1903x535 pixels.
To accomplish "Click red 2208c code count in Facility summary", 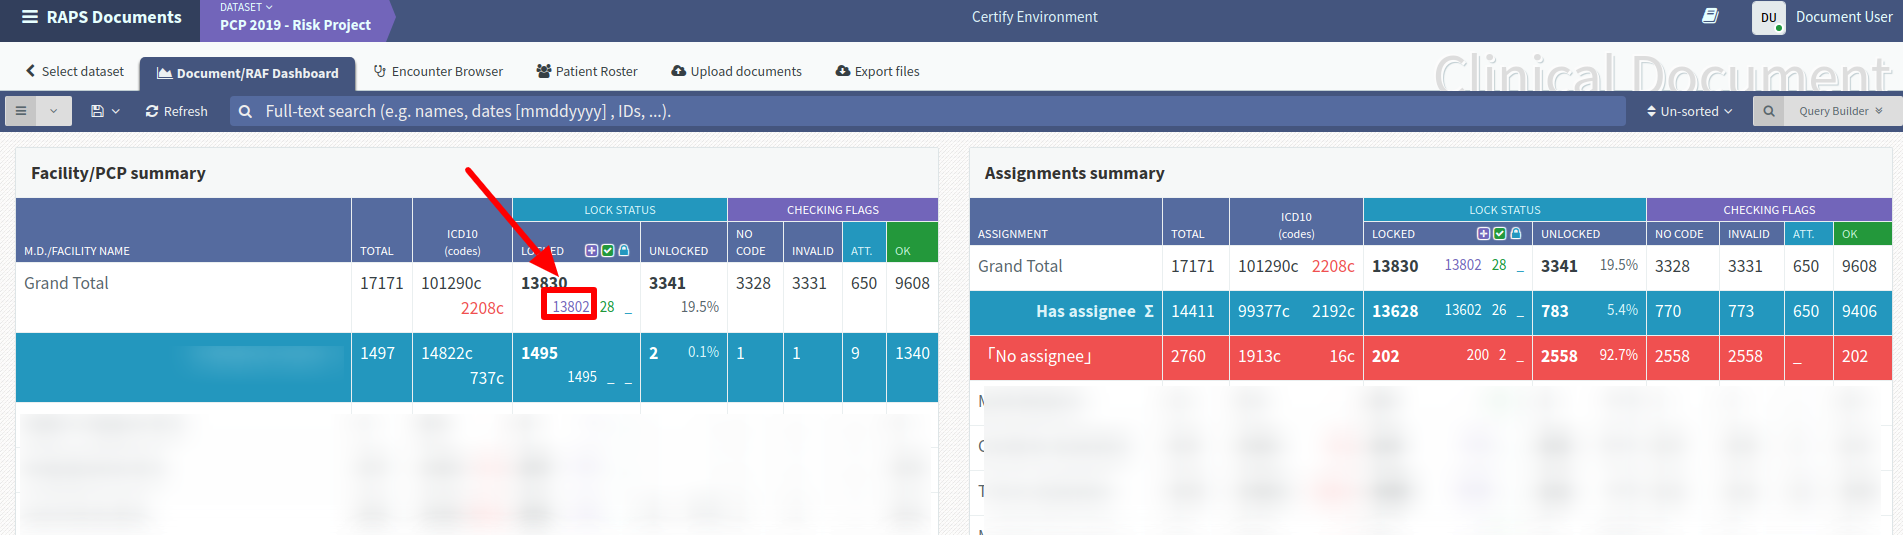I will pyautogui.click(x=482, y=308).
